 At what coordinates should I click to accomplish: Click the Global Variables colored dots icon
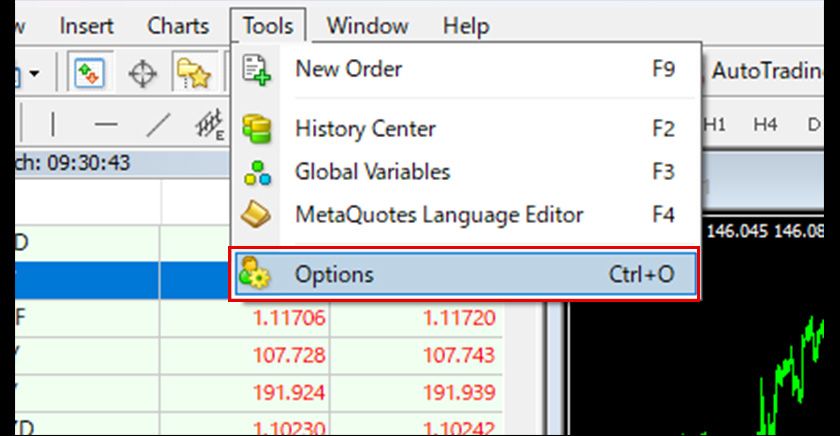coord(257,172)
